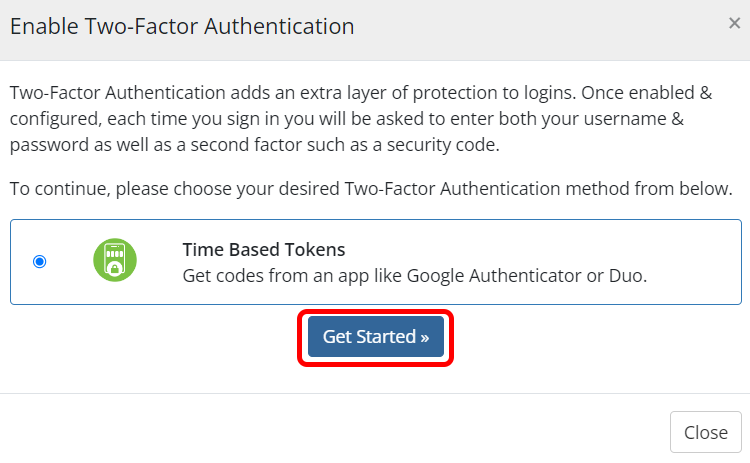Click the green phone lock token icon
Screen dimensions: 750x463
tap(115, 261)
